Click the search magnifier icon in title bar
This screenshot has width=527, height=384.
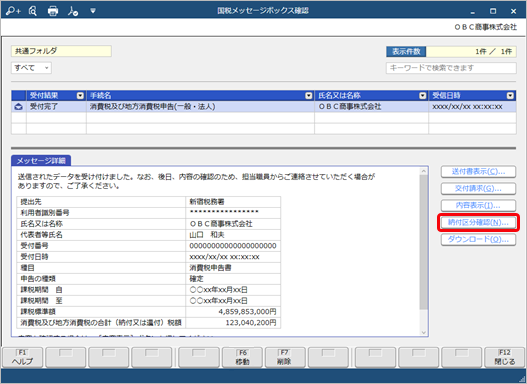coord(33,11)
